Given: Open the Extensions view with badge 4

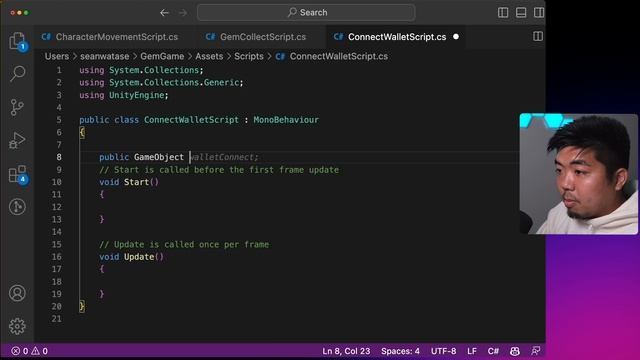Looking at the screenshot, I should click(x=17, y=174).
